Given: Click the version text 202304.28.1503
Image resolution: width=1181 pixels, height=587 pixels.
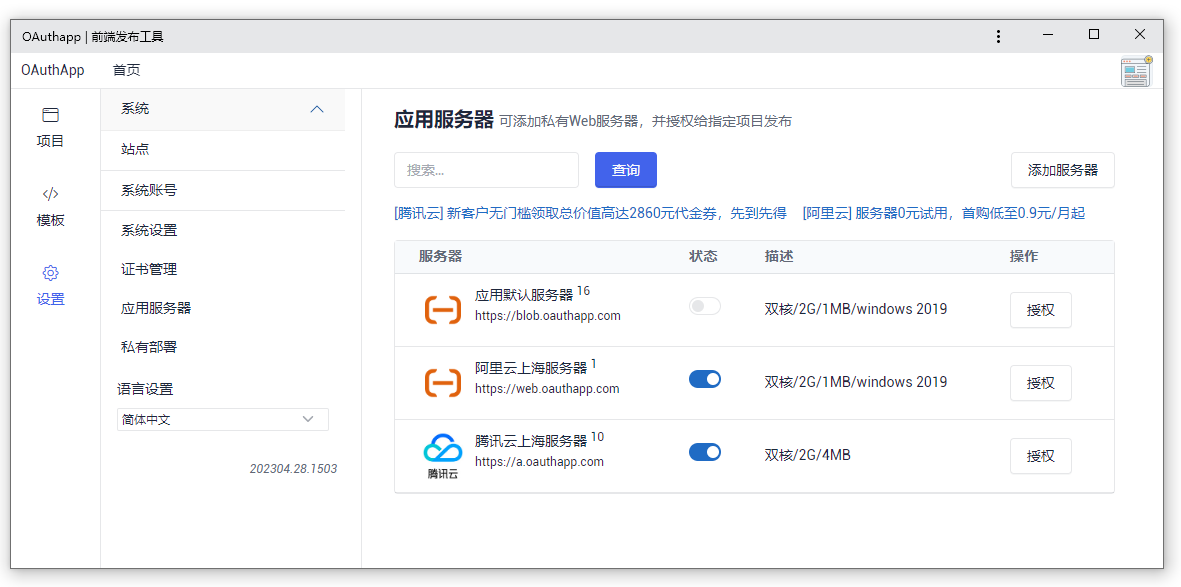Looking at the screenshot, I should 293,469.
